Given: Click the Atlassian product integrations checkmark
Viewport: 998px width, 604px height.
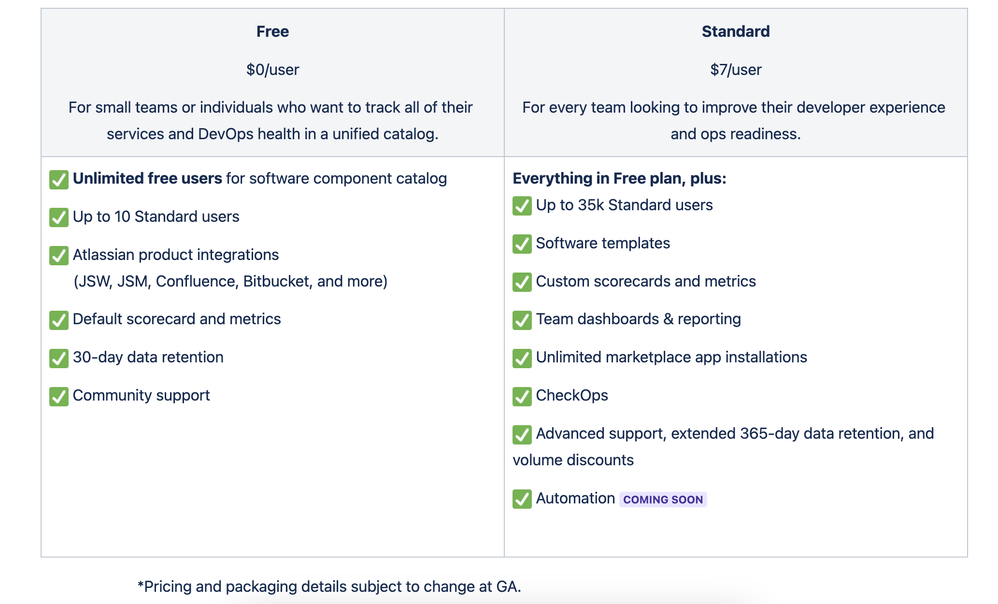Looking at the screenshot, I should coord(59,256).
